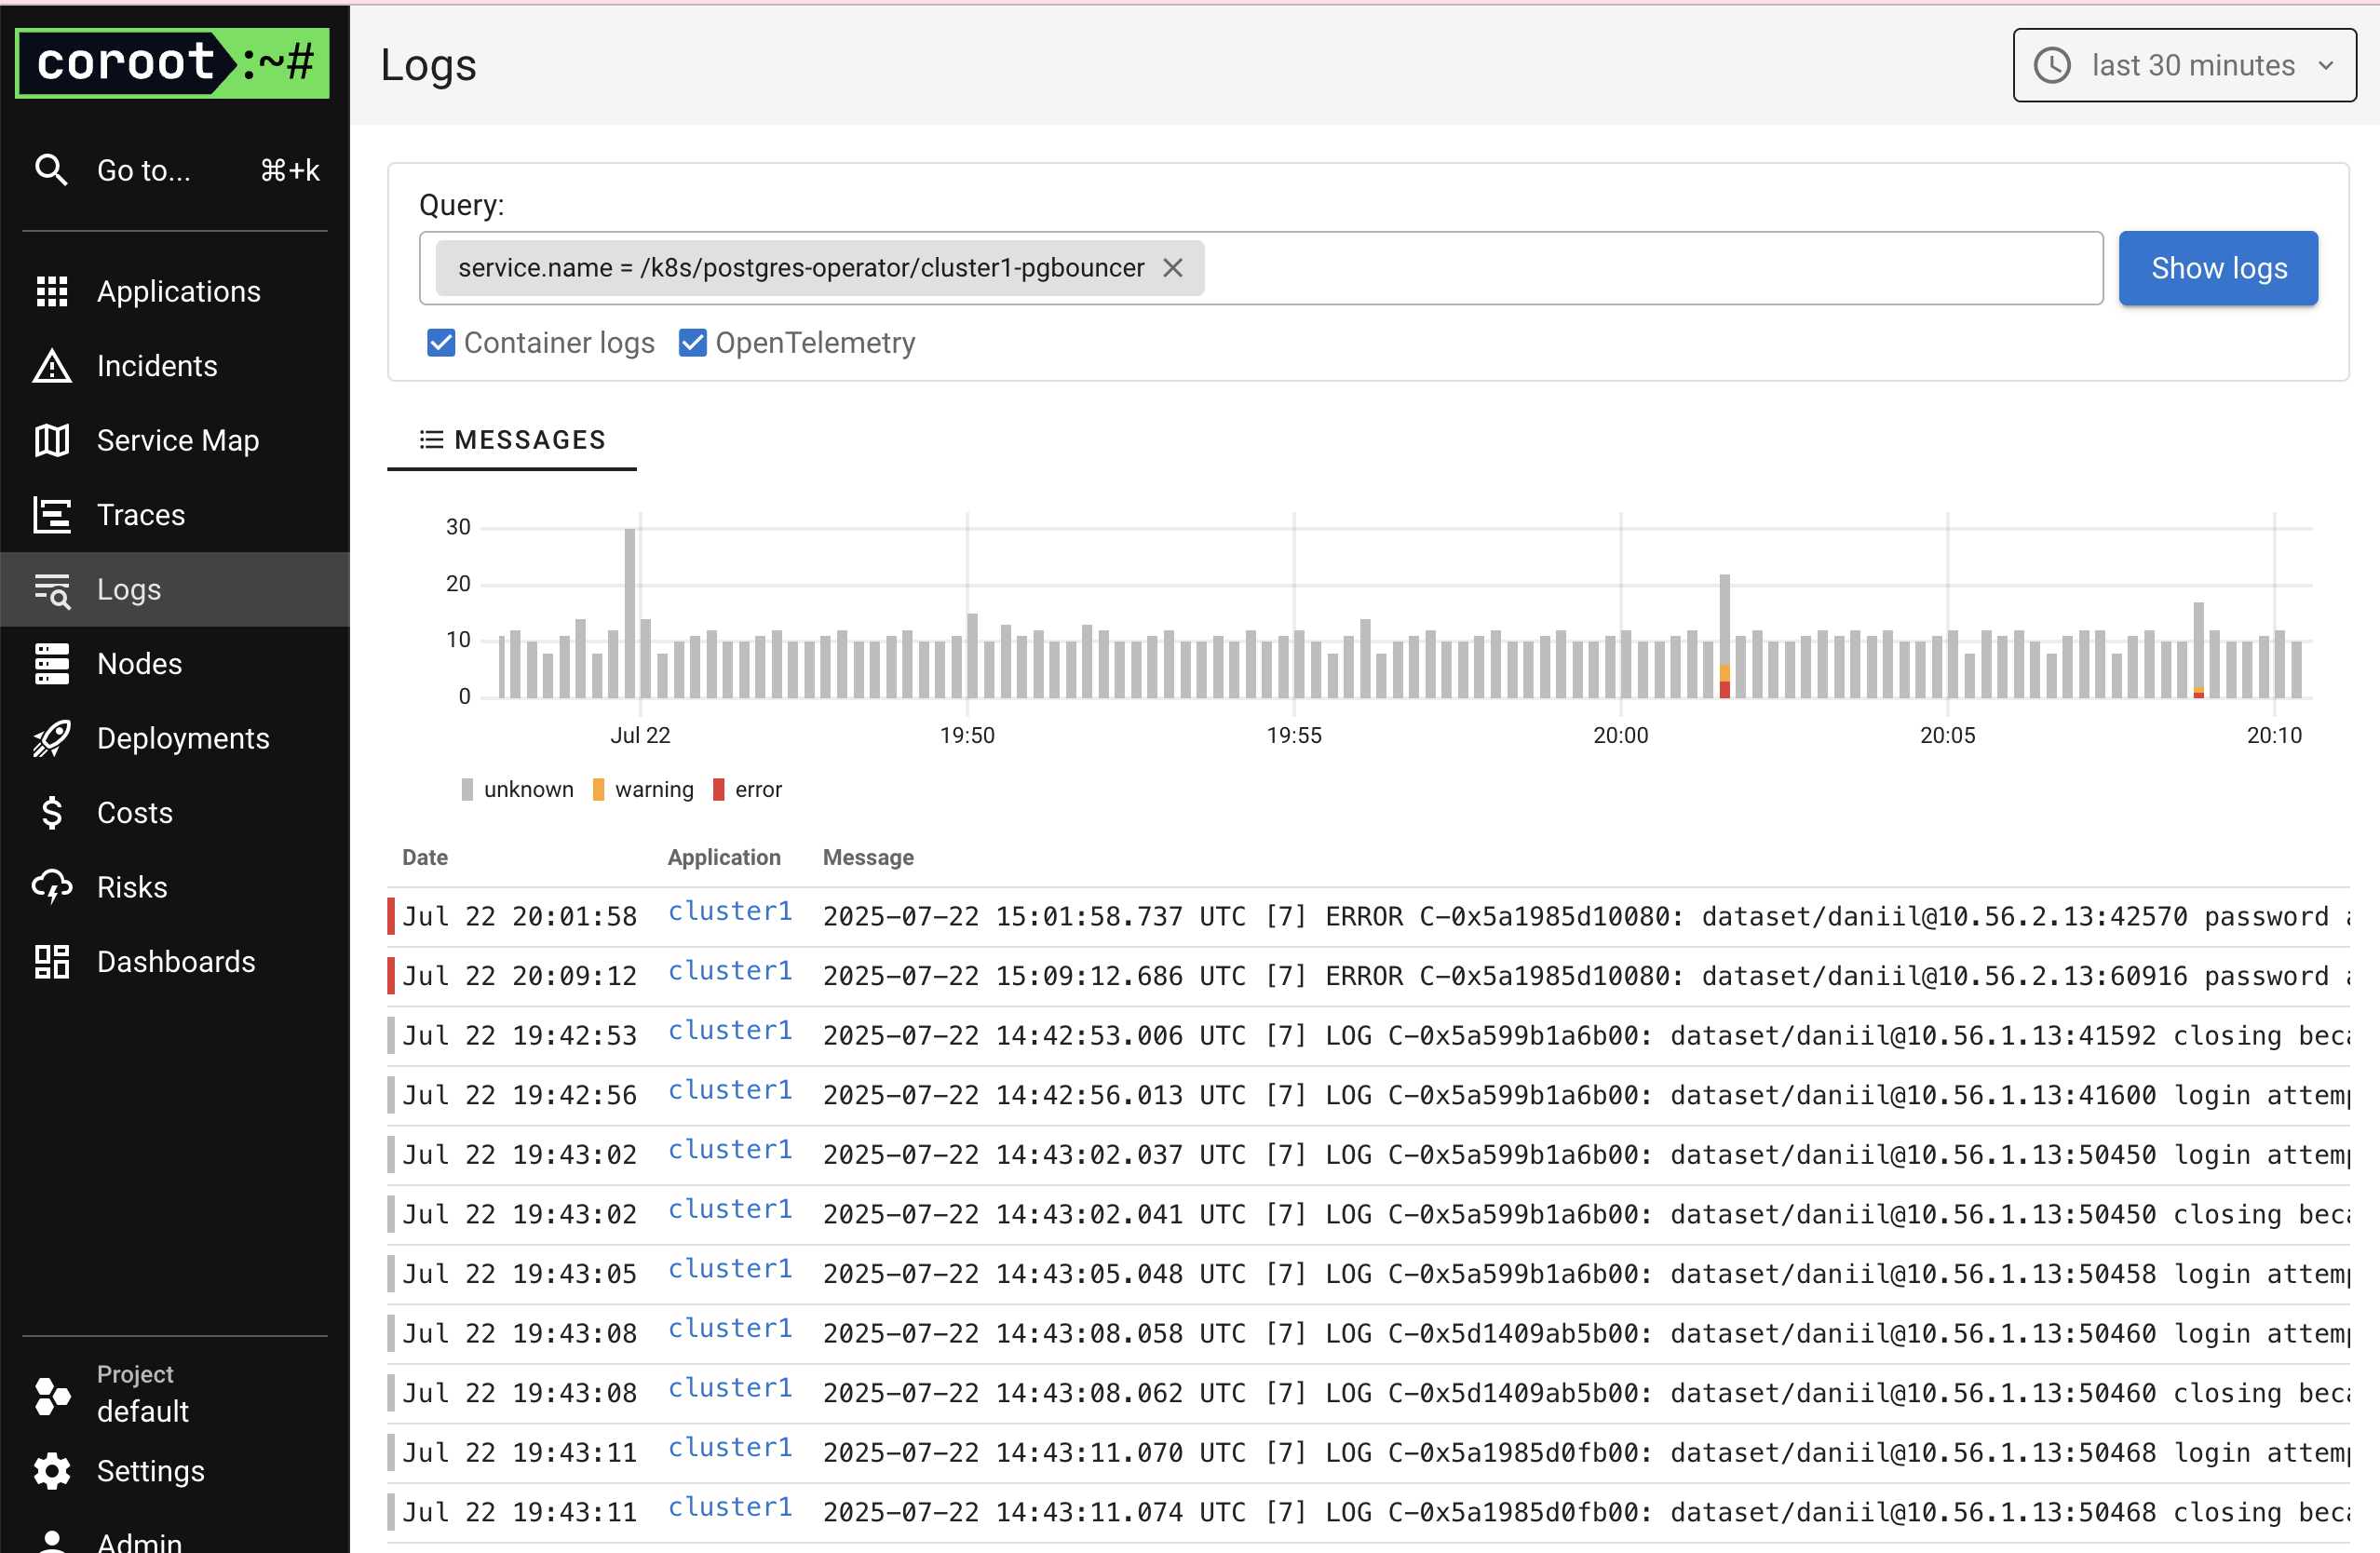The image size is (2380, 1553).
Task: Click the Logs icon in sidebar
Action: click(51, 590)
